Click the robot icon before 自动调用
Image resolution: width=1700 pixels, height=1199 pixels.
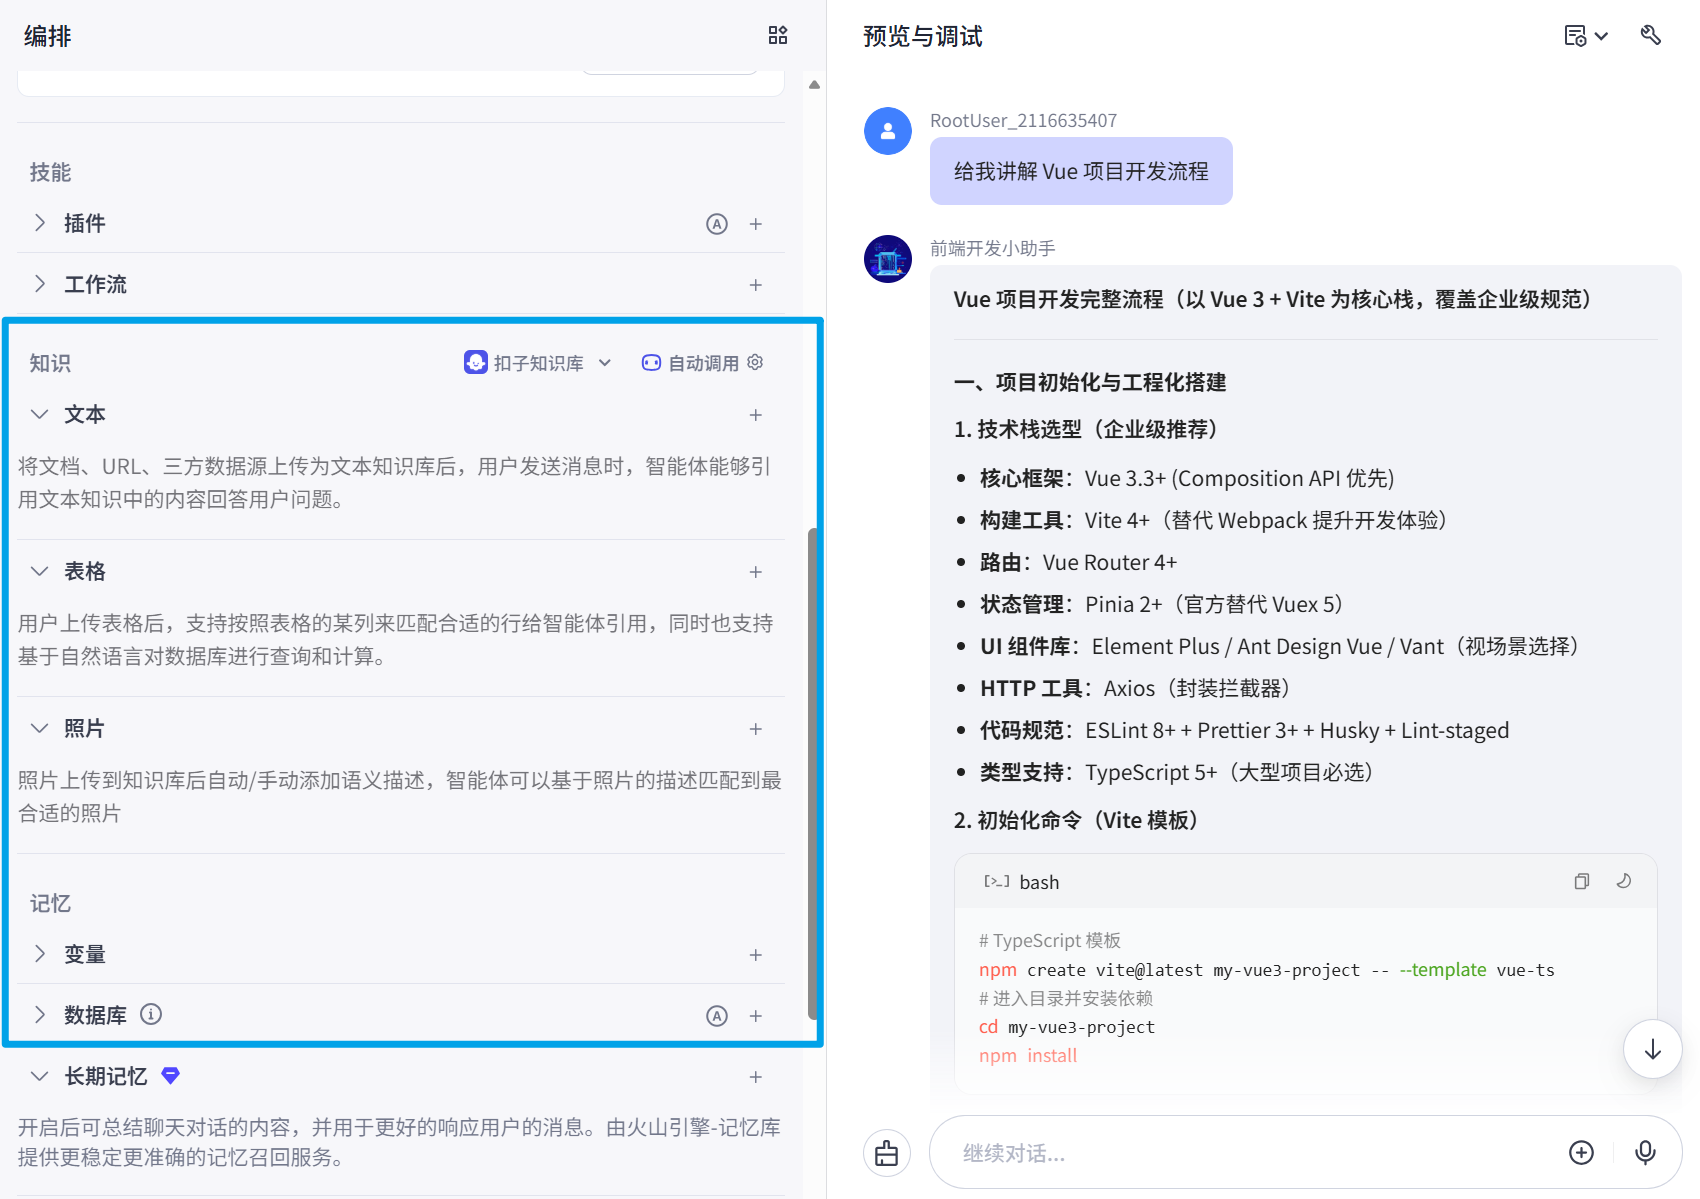[x=651, y=362]
